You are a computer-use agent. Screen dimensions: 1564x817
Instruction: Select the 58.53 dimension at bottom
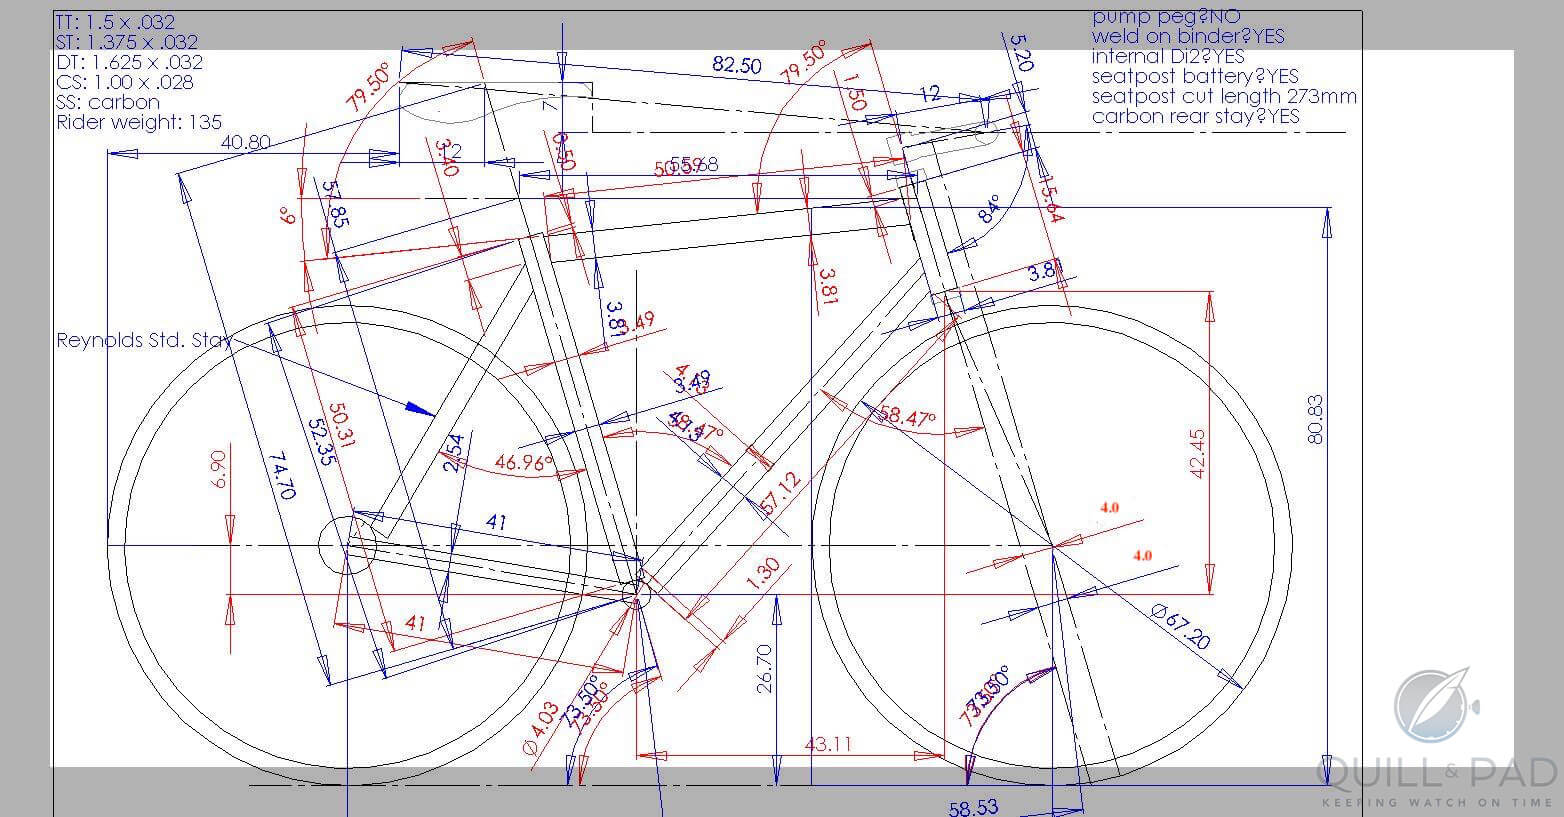pos(973,807)
